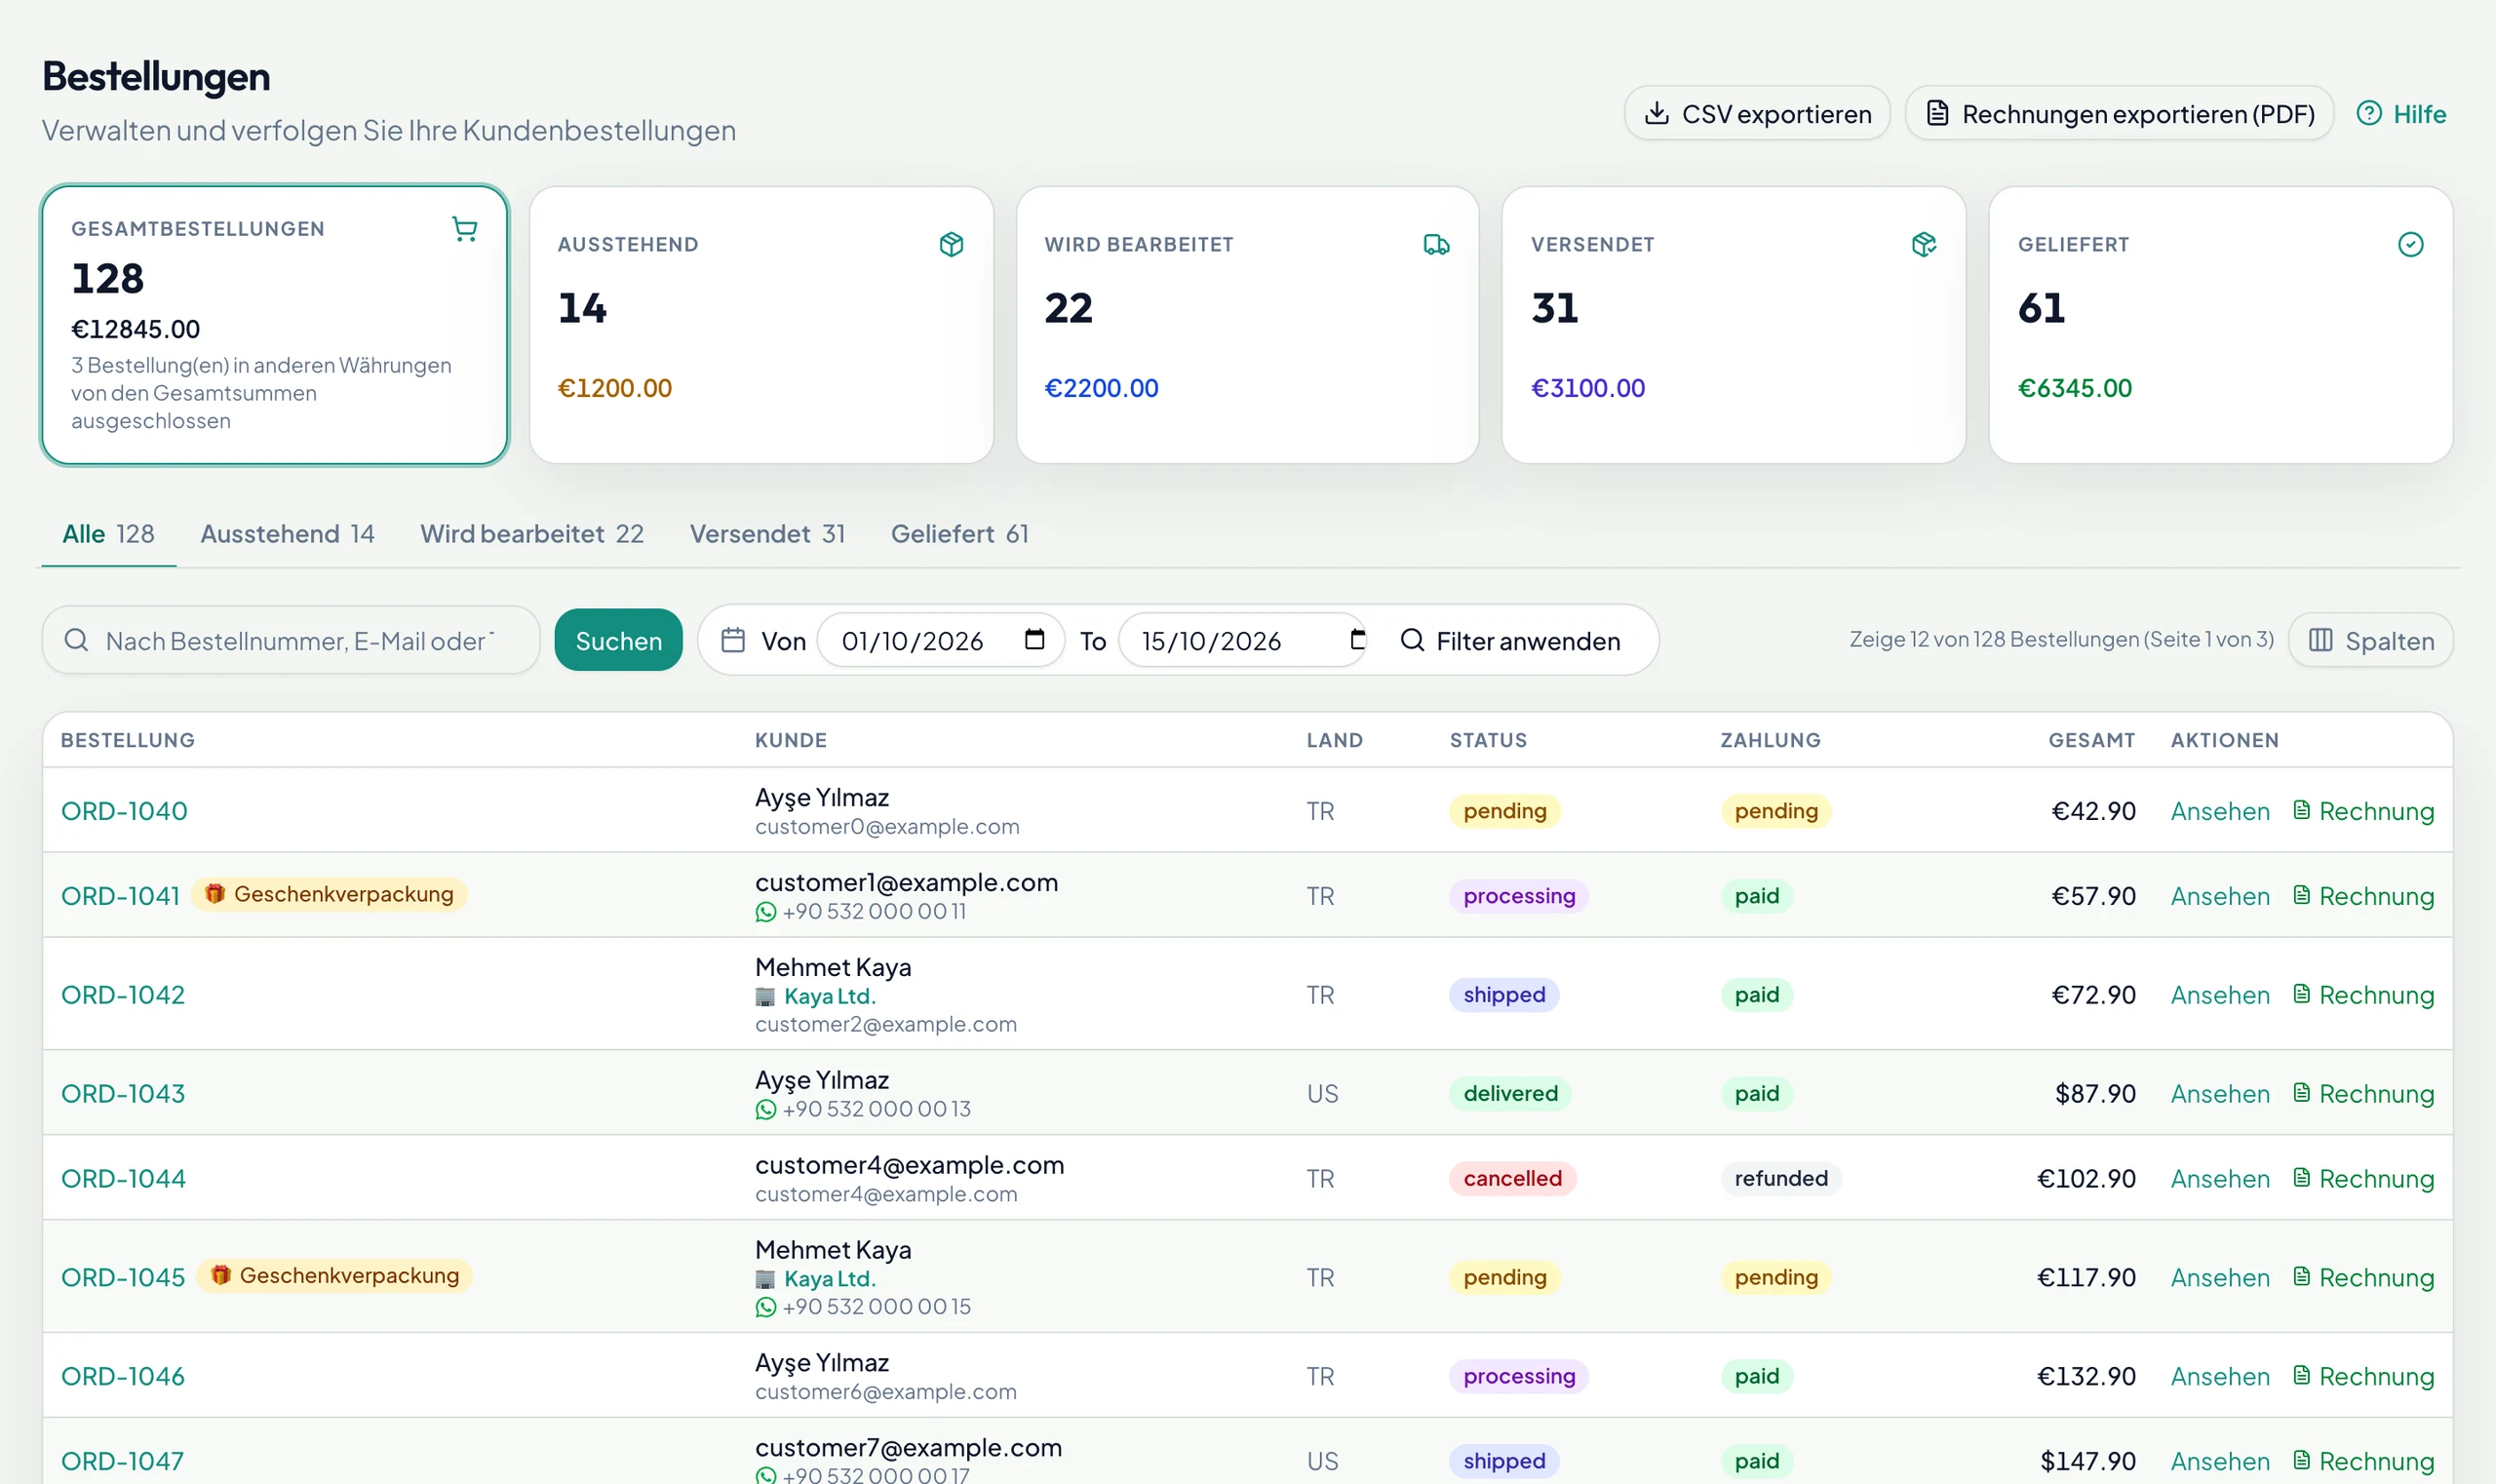Click the truck icon in Wird bearbeitet card
This screenshot has height=1484, width=2496.
(x=1436, y=244)
